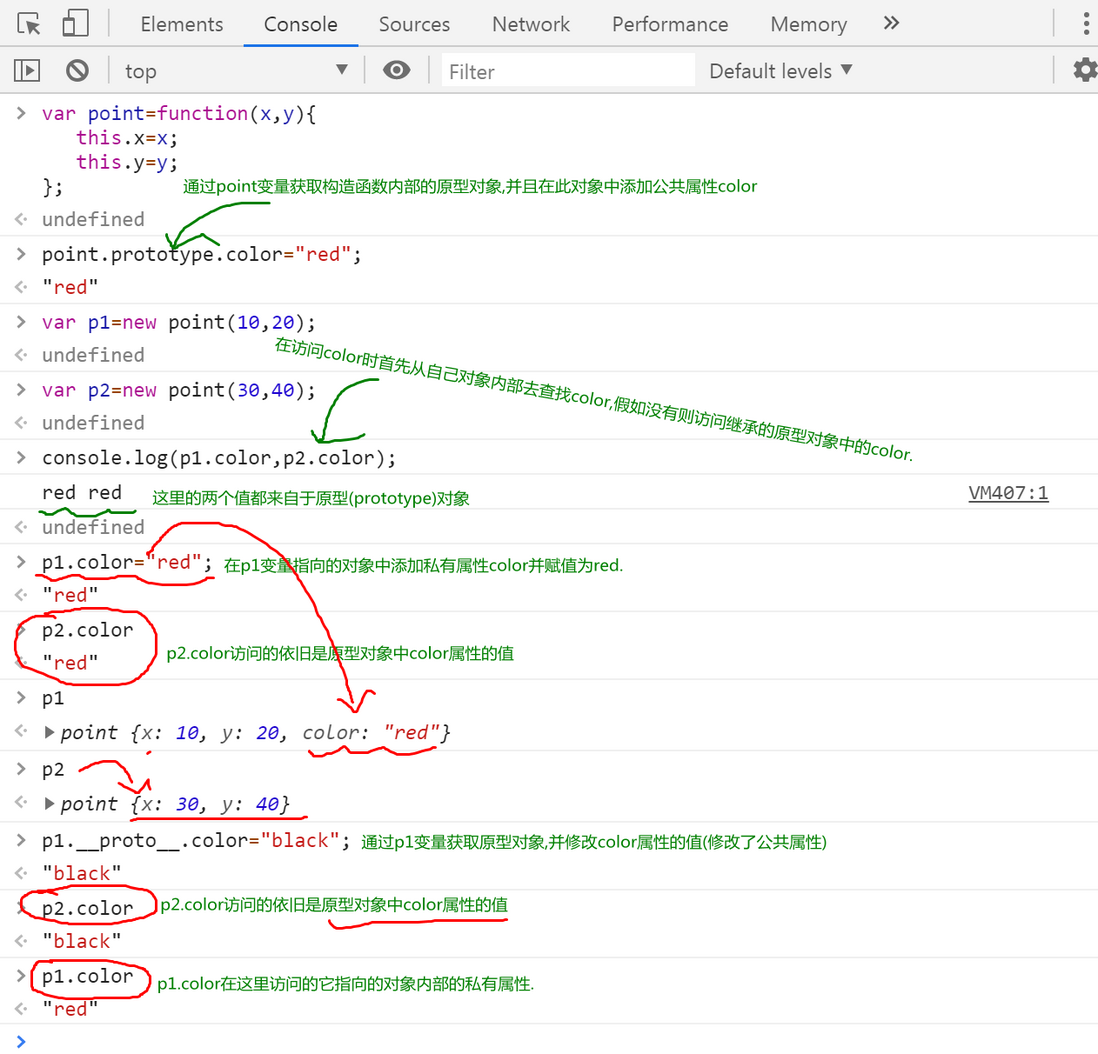Switch to the Elements tab

(181, 24)
